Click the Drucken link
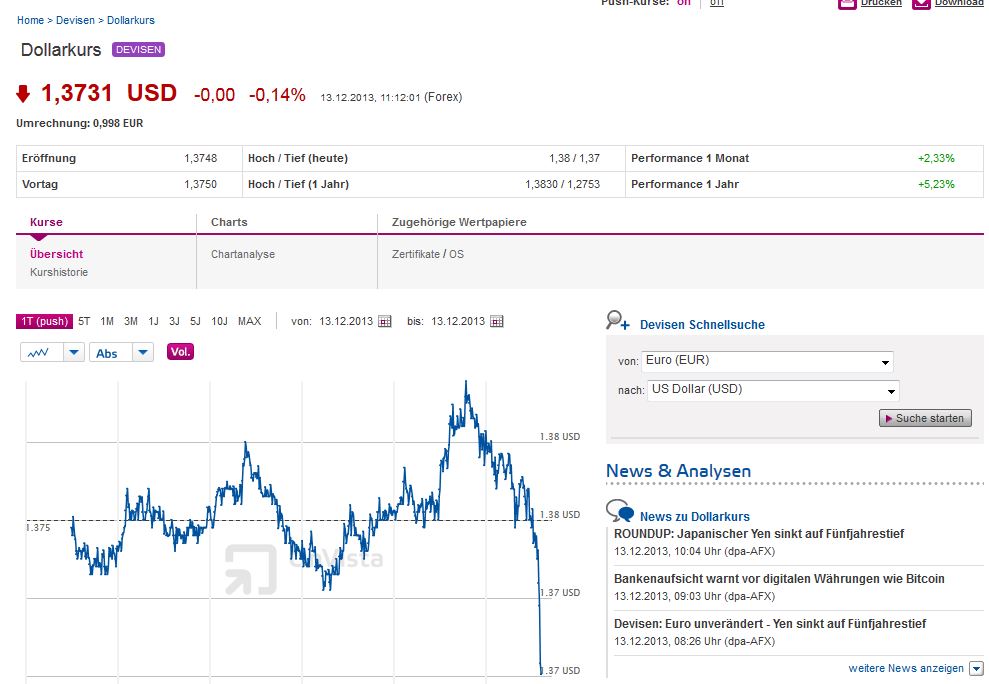The image size is (989, 684). pos(881,3)
